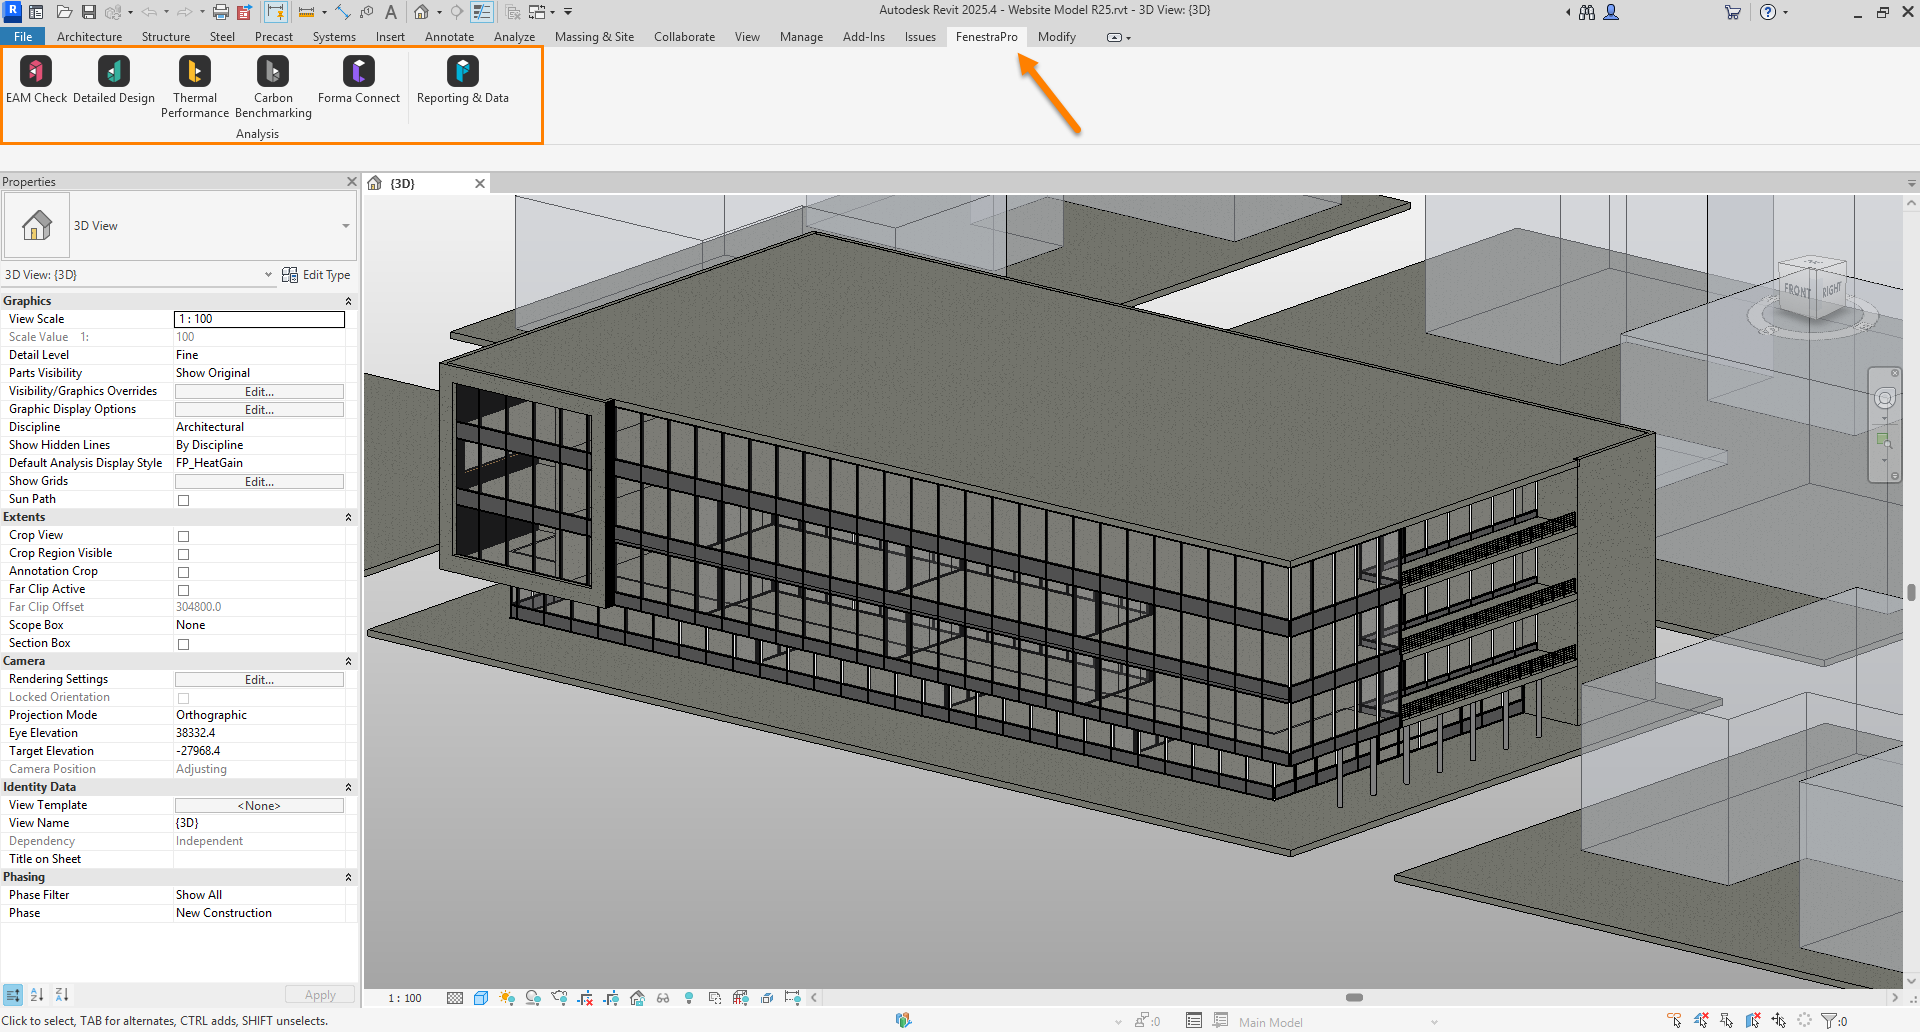
Task: Open Reporting & Data tool
Action: tap(462, 72)
